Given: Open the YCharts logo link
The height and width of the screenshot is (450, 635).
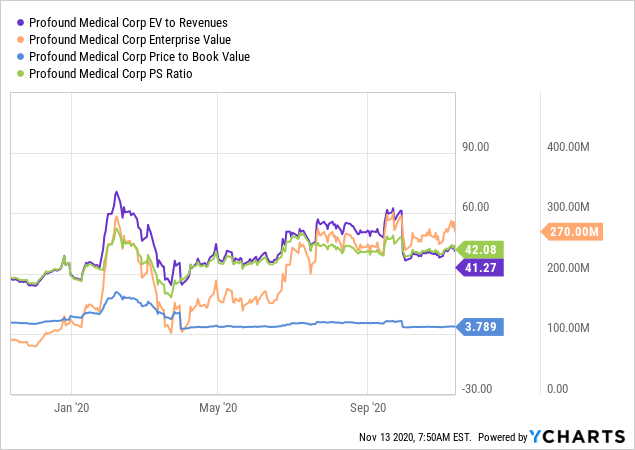Looking at the screenshot, I should point(577,437).
